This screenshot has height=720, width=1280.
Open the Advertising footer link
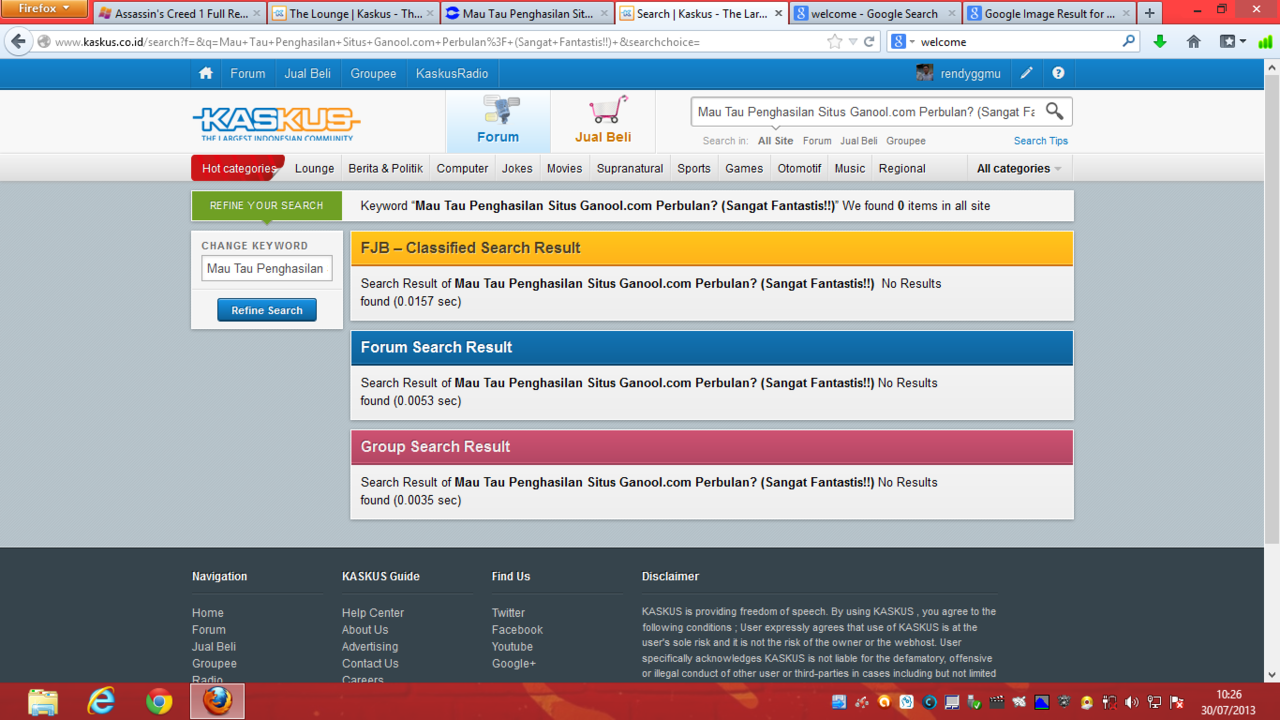tap(370, 647)
